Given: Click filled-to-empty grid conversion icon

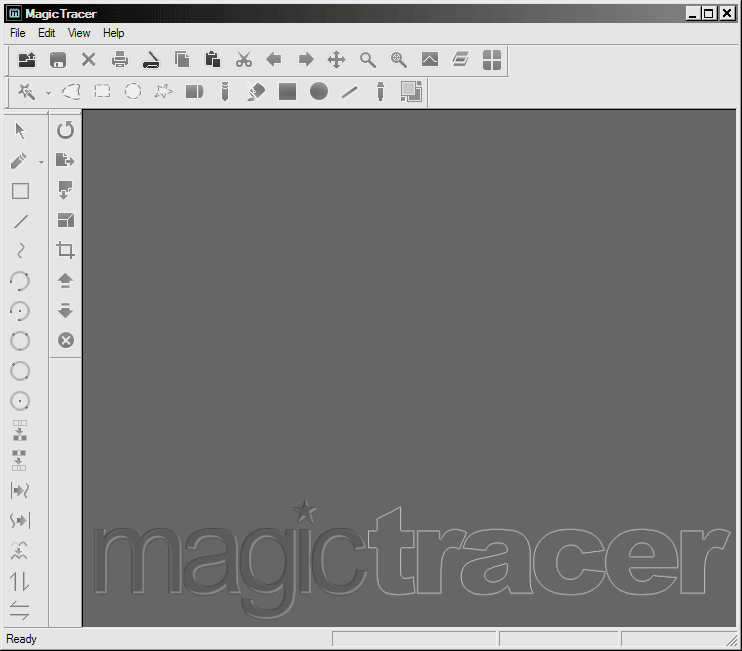Looking at the screenshot, I should point(19,460).
